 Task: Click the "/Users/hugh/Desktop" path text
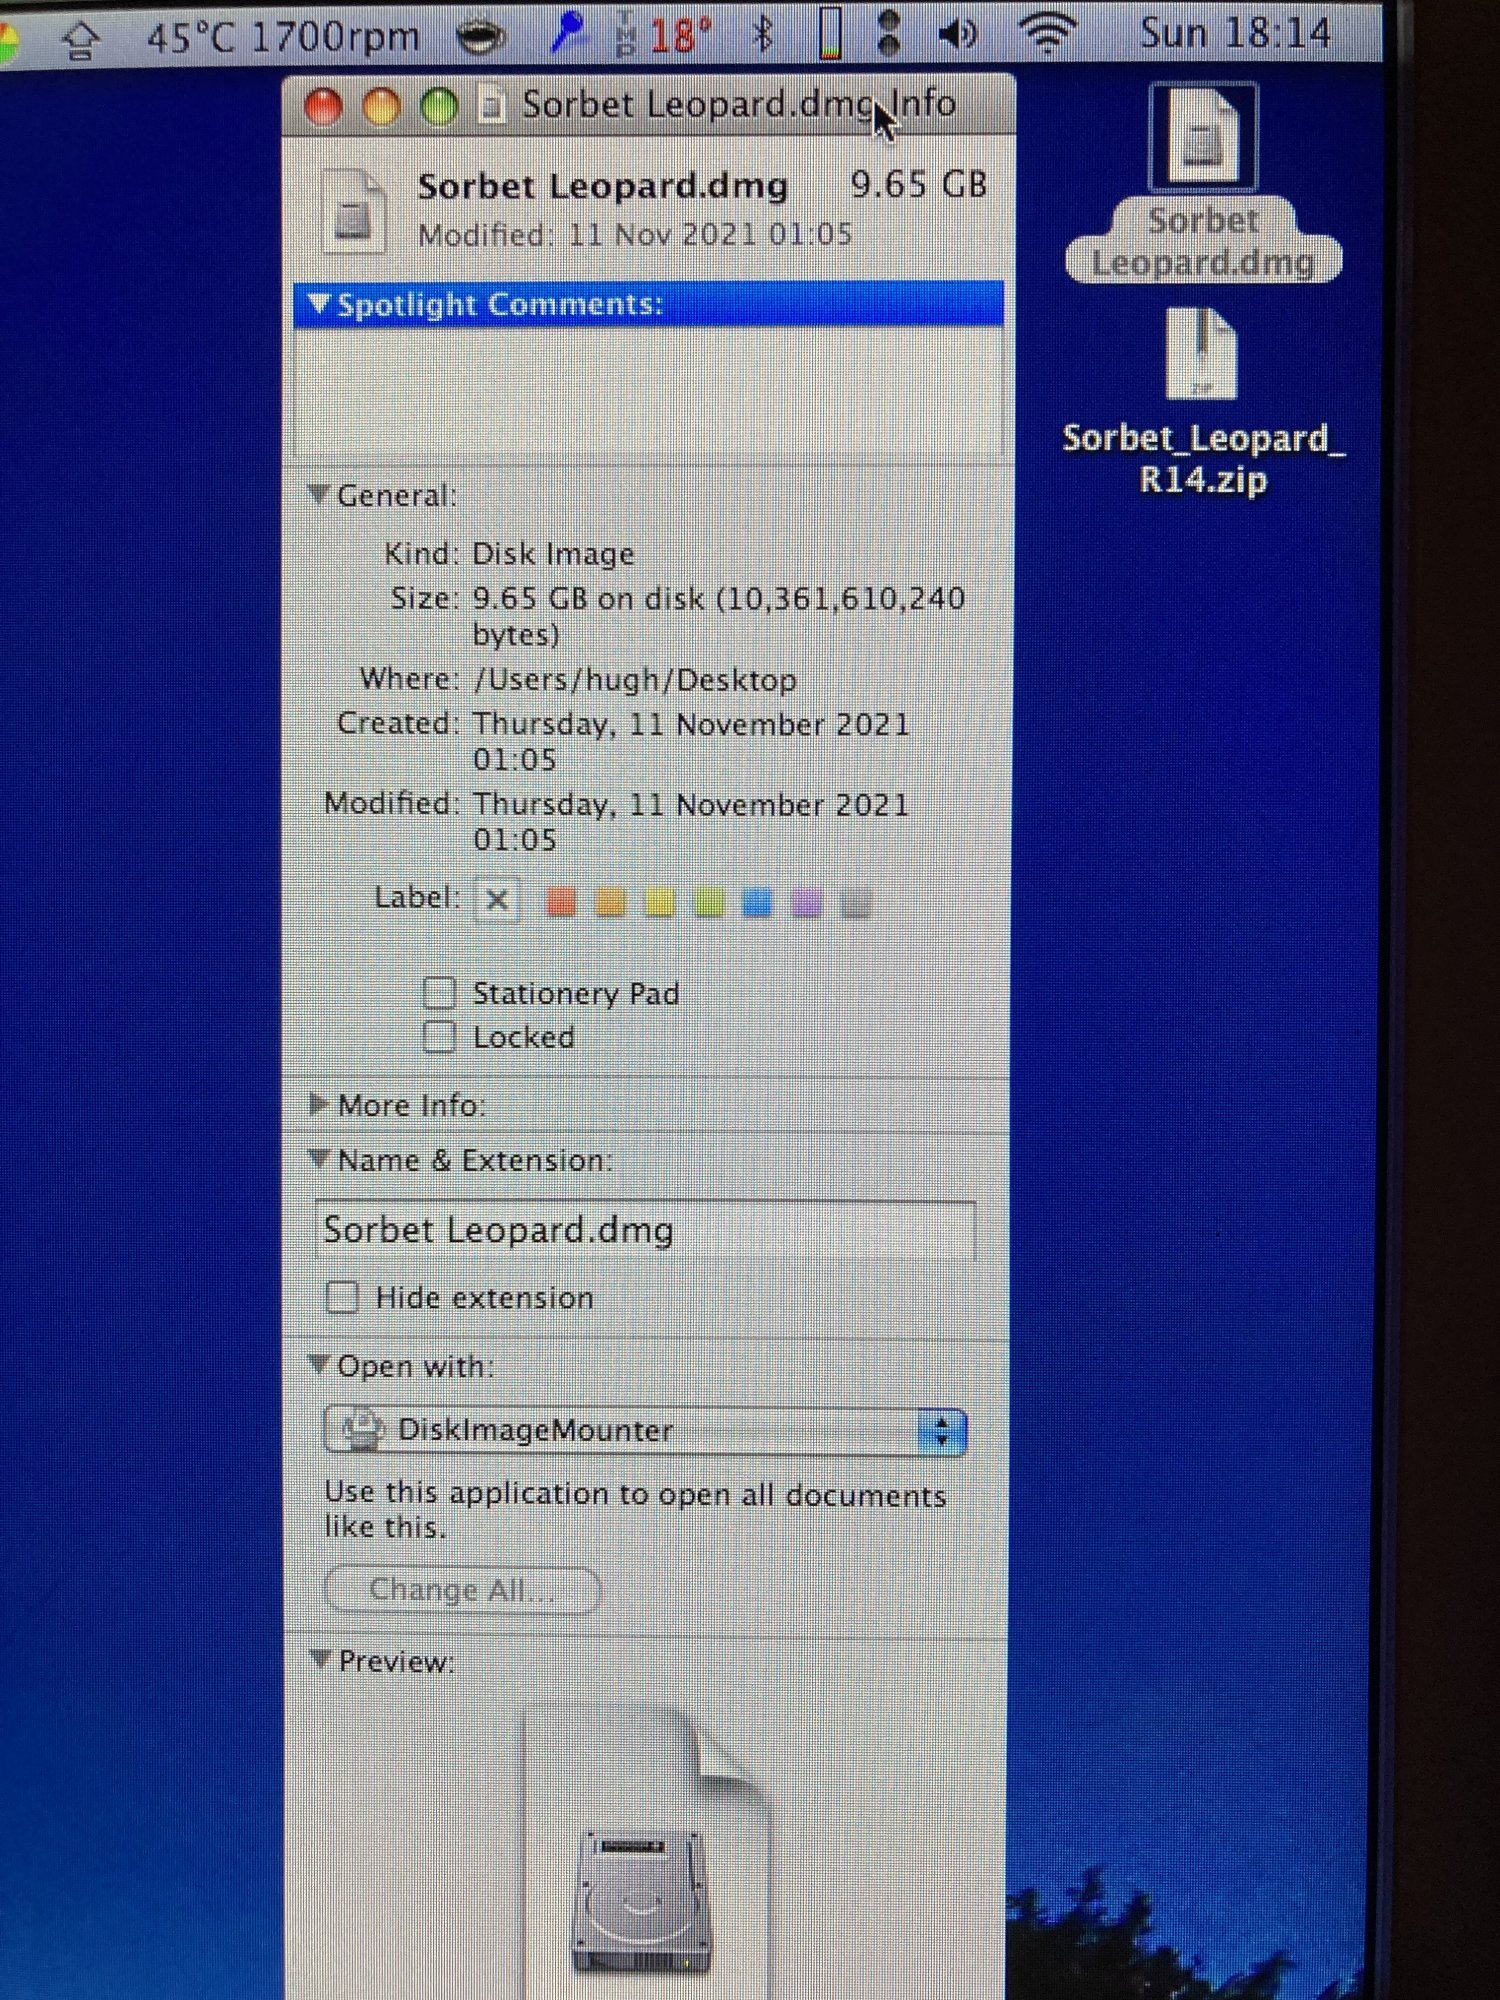pos(635,680)
